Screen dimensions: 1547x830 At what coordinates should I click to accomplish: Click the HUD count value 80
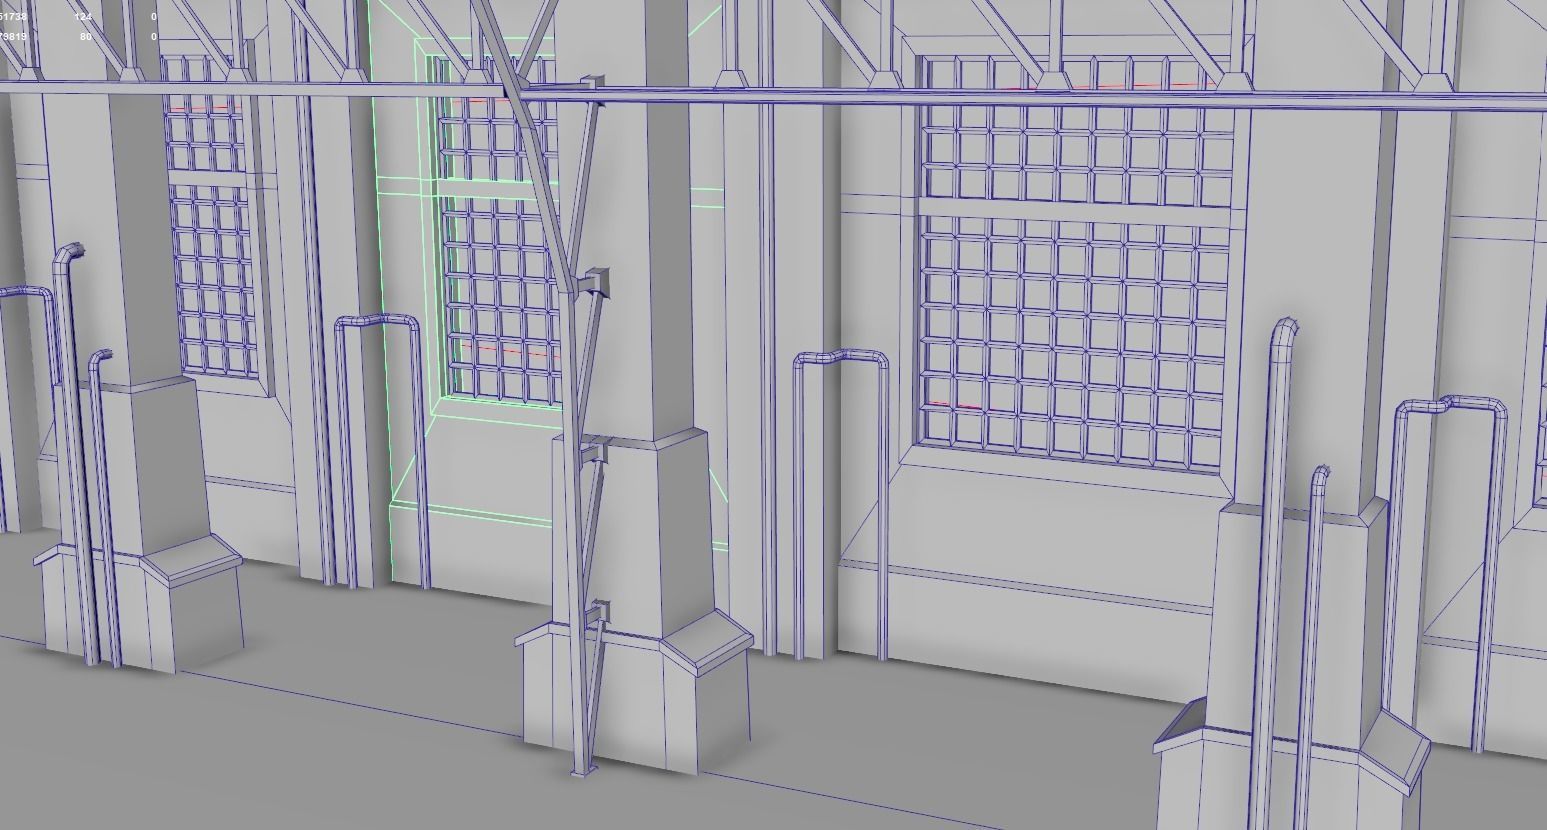coord(85,37)
